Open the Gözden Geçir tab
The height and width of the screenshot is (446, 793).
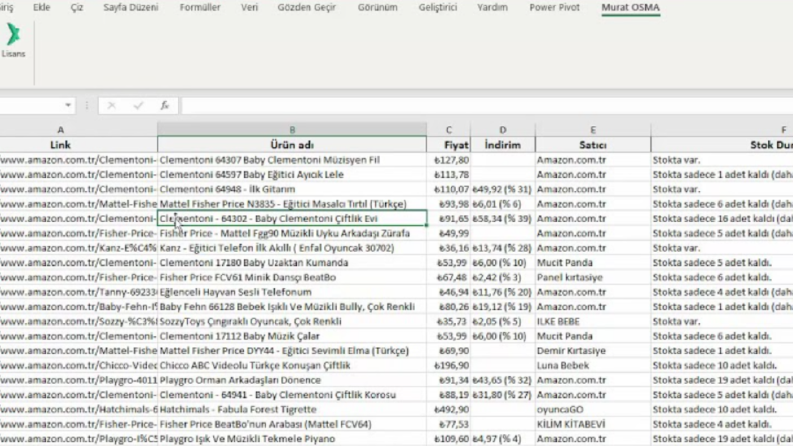[306, 7]
